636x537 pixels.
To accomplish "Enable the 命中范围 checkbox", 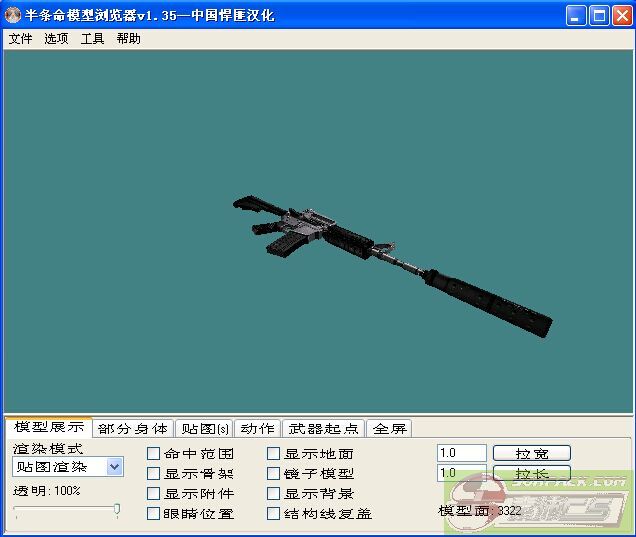I will 154,454.
